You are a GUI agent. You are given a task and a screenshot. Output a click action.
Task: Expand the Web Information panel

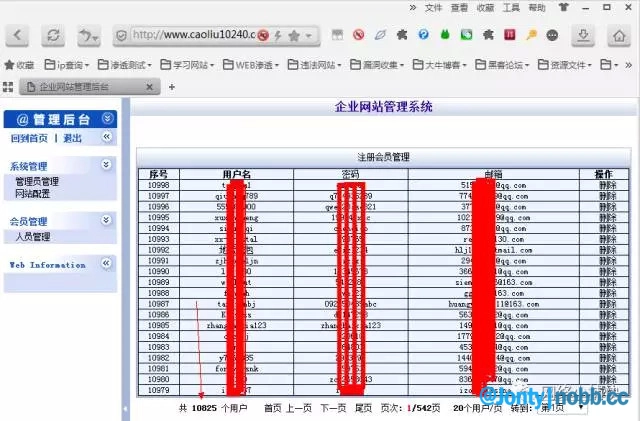coord(107,264)
